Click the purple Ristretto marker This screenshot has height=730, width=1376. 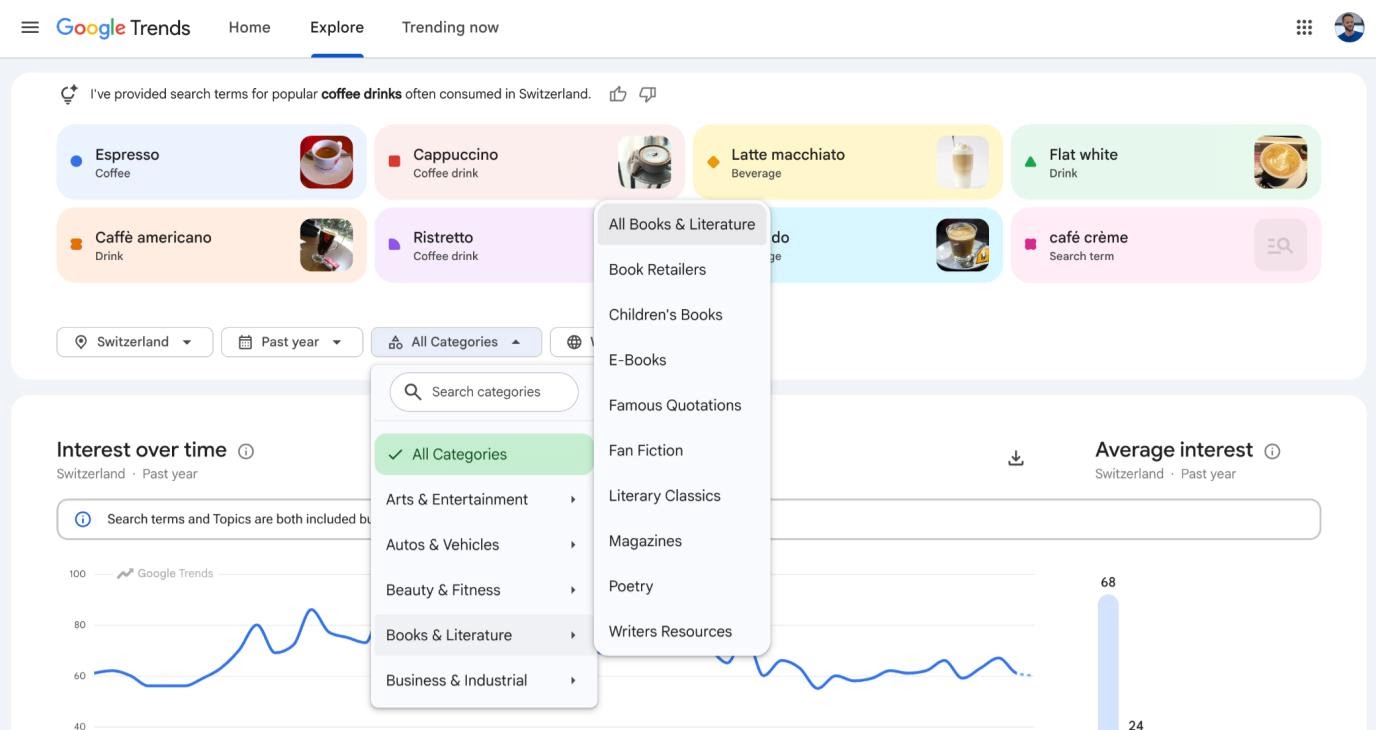tap(394, 244)
